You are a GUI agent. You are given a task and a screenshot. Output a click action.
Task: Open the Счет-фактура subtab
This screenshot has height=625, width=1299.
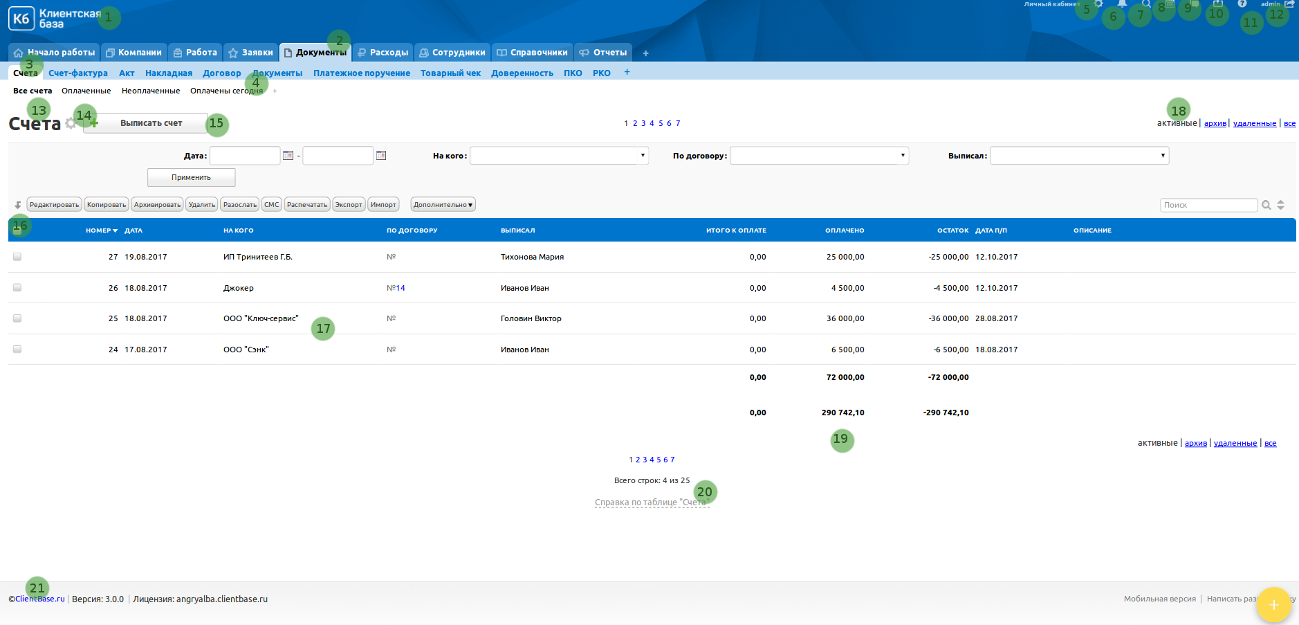tap(78, 73)
